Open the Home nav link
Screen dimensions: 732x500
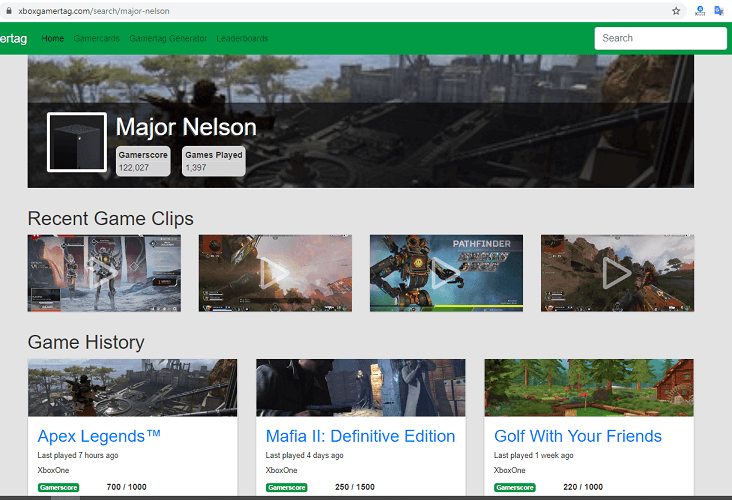pyautogui.click(x=53, y=38)
